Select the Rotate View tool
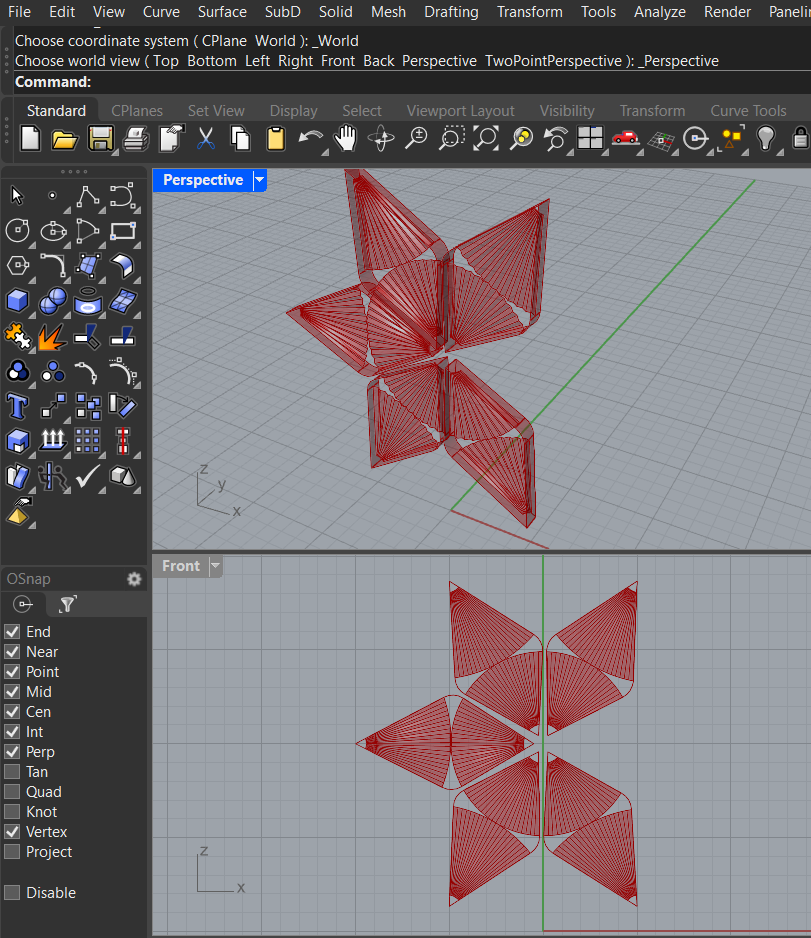This screenshot has height=938, width=811. (x=381, y=139)
